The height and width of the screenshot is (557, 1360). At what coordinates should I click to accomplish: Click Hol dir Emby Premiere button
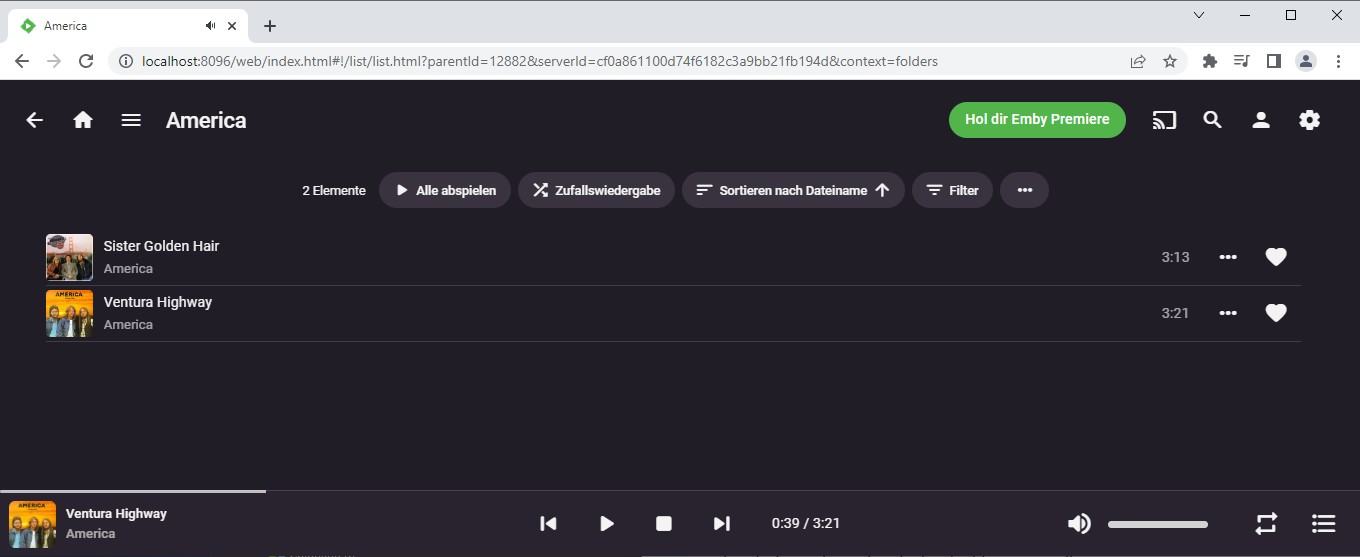coord(1037,120)
